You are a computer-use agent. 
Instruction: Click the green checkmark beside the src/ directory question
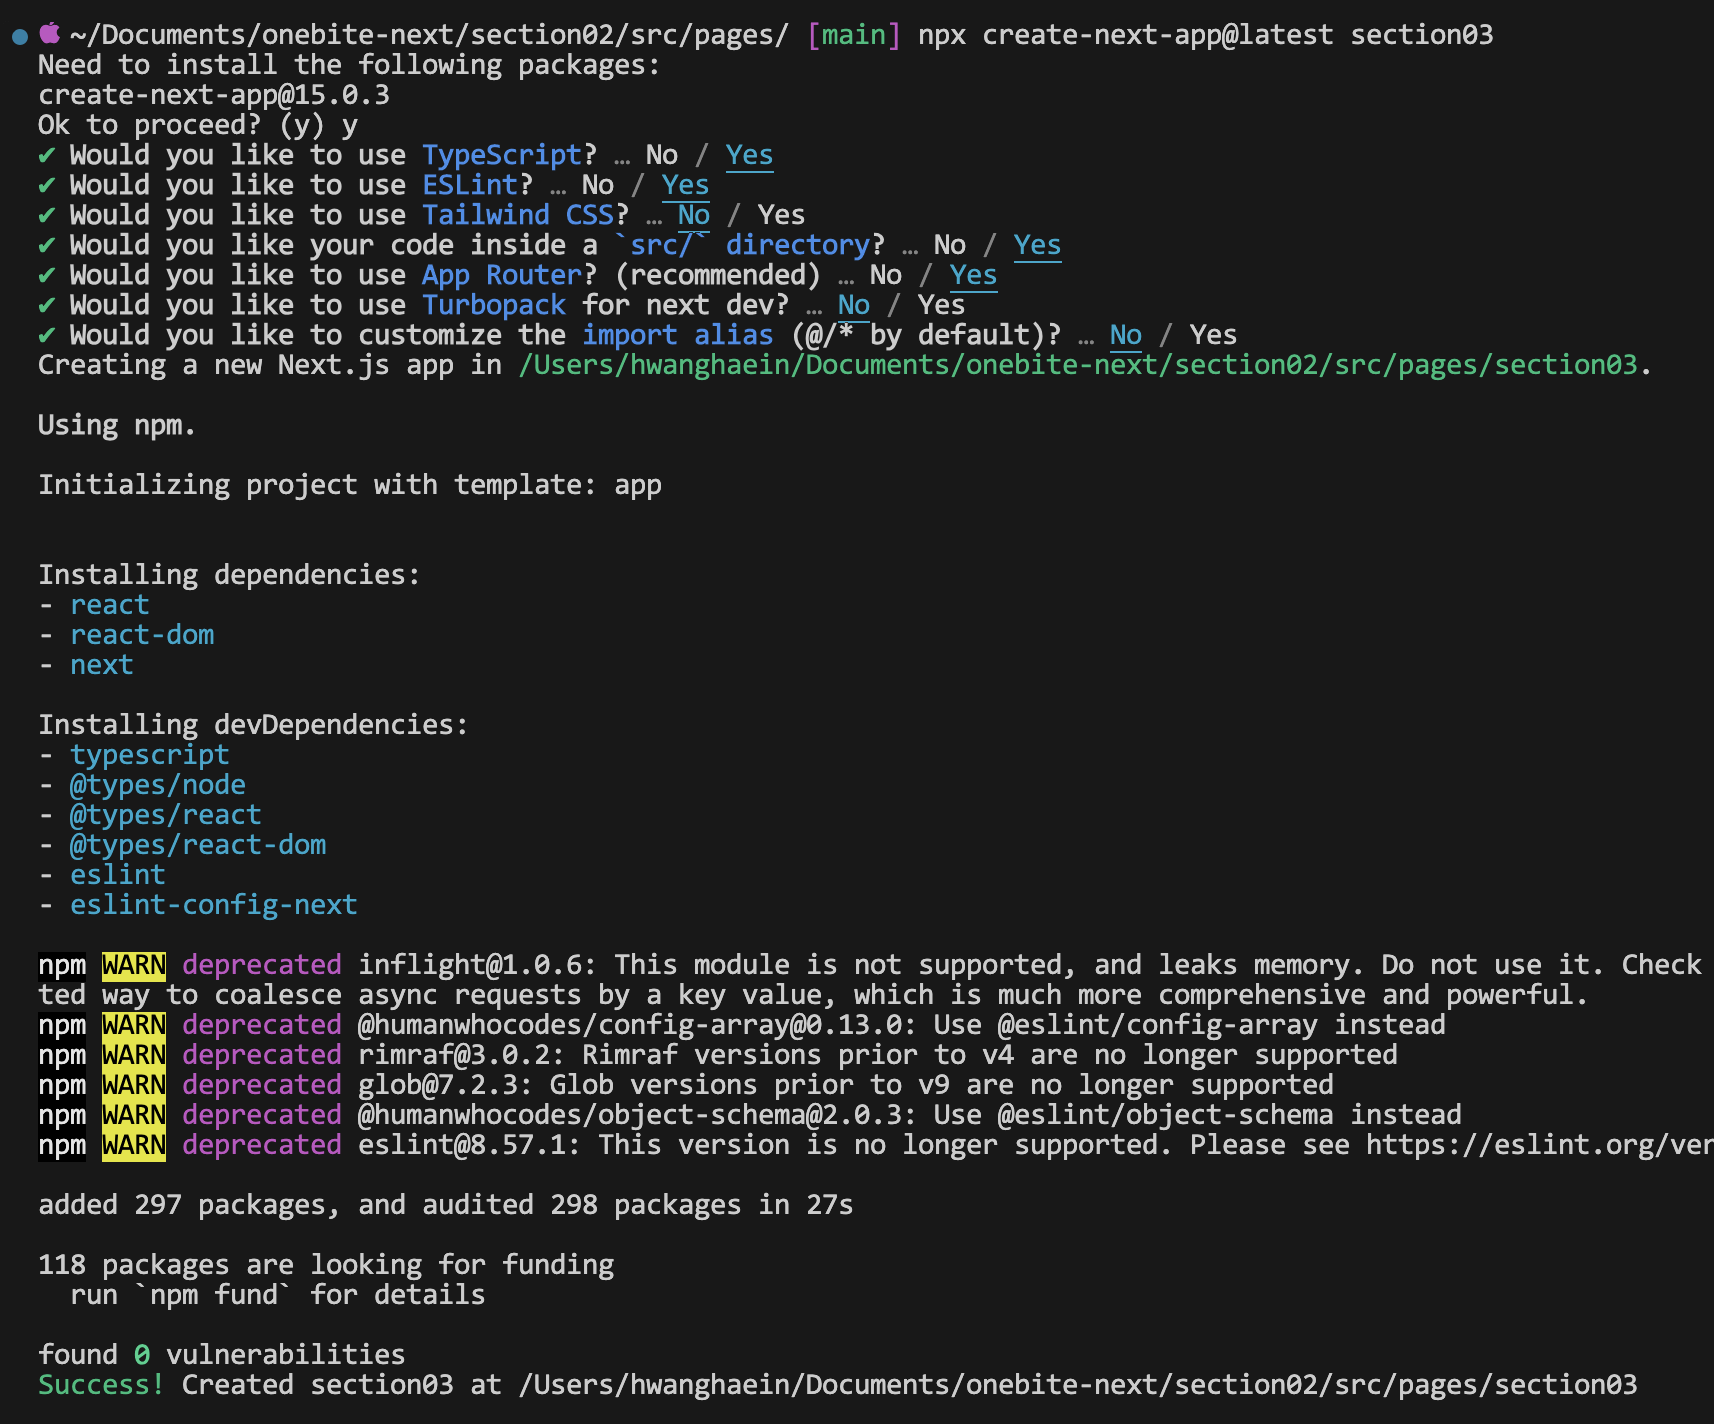pyautogui.click(x=46, y=246)
